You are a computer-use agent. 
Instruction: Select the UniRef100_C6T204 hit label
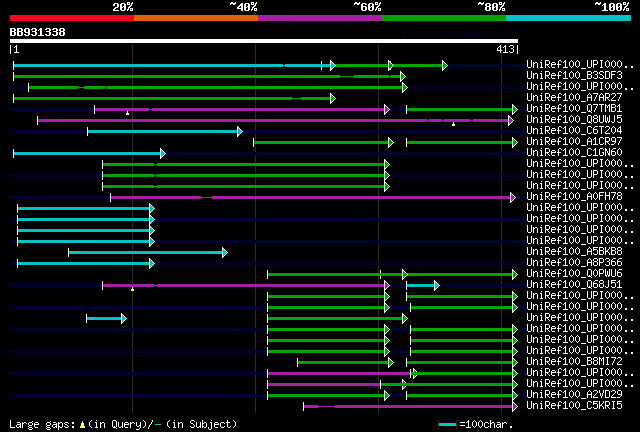574,131
